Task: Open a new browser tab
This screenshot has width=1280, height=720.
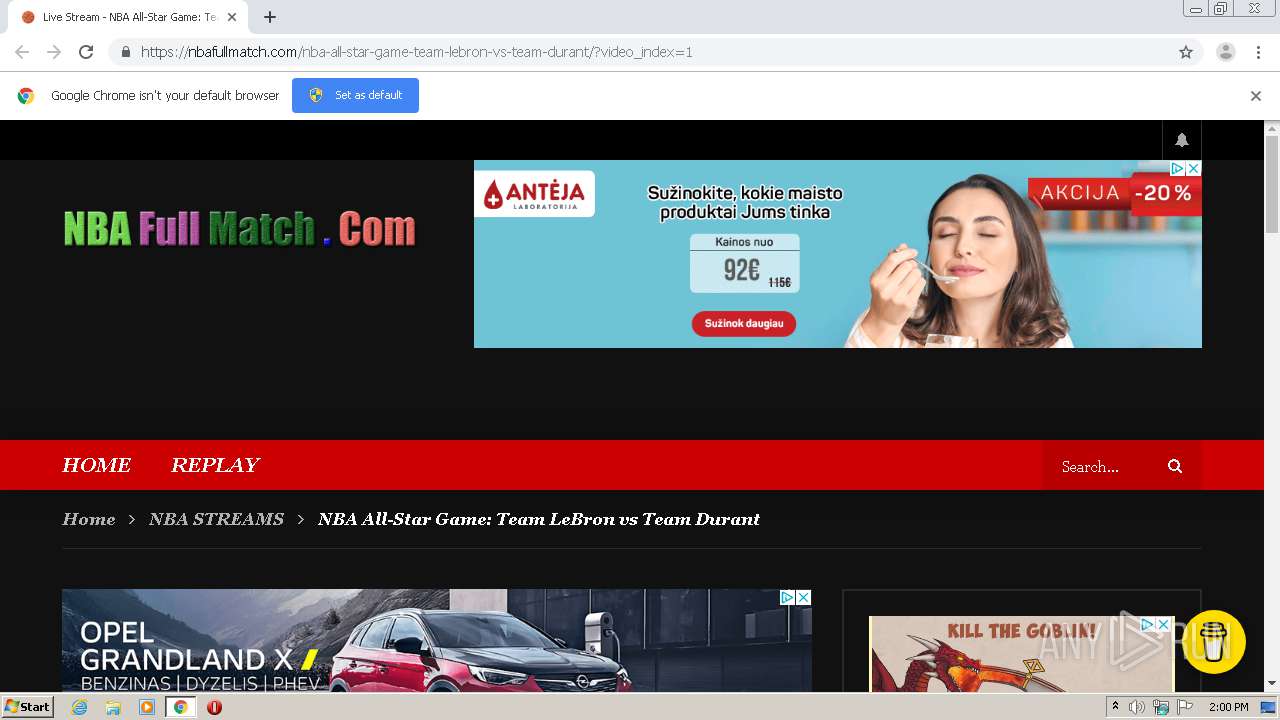Action: coord(270,17)
